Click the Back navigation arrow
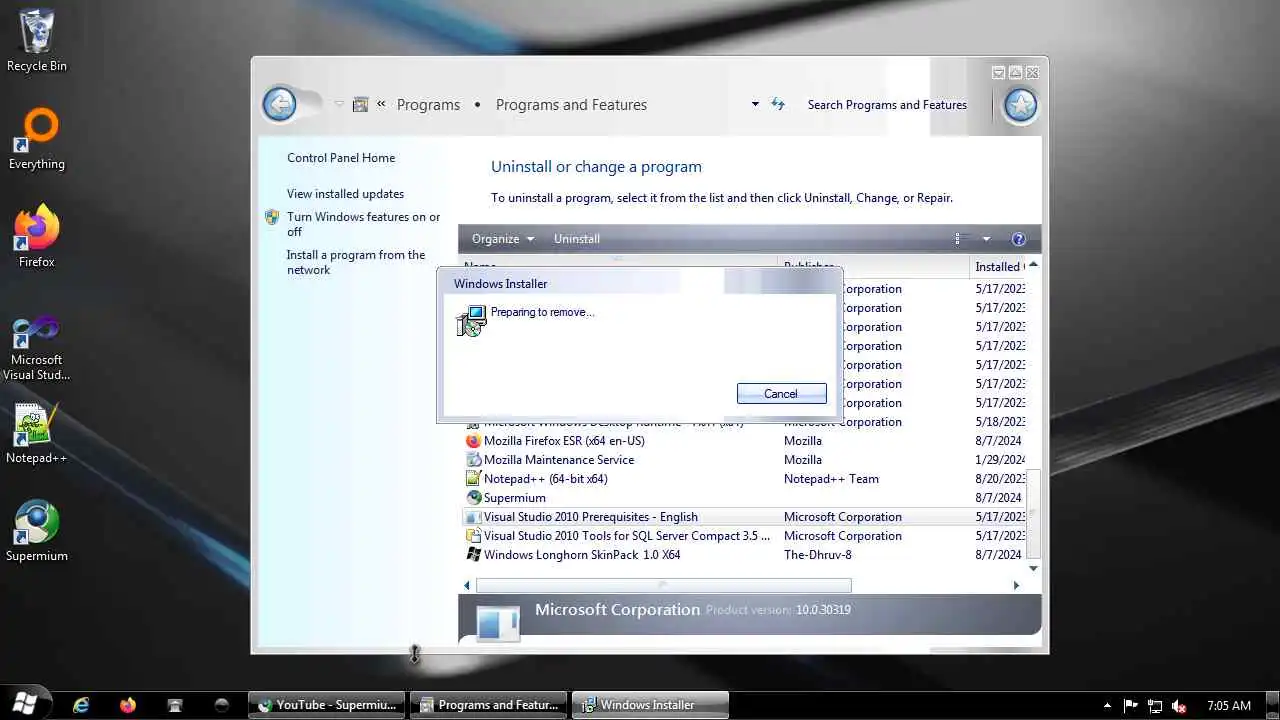The width and height of the screenshot is (1280, 720). coord(279,104)
